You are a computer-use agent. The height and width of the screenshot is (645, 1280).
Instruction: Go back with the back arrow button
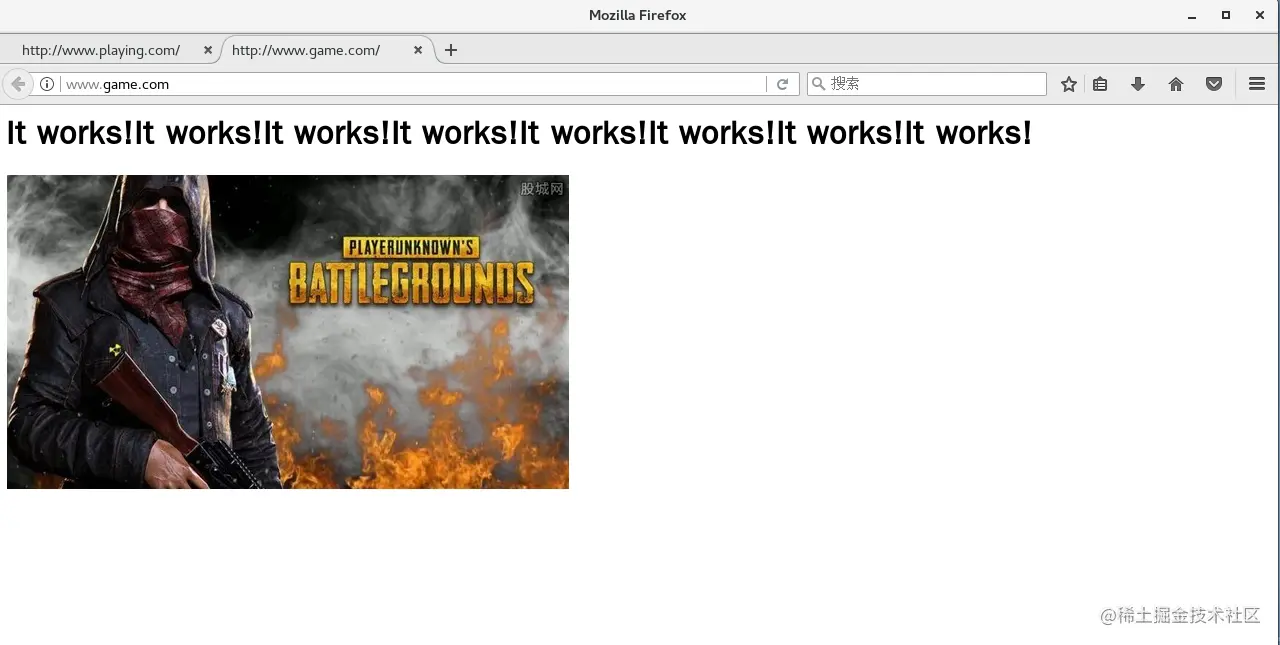pos(18,84)
